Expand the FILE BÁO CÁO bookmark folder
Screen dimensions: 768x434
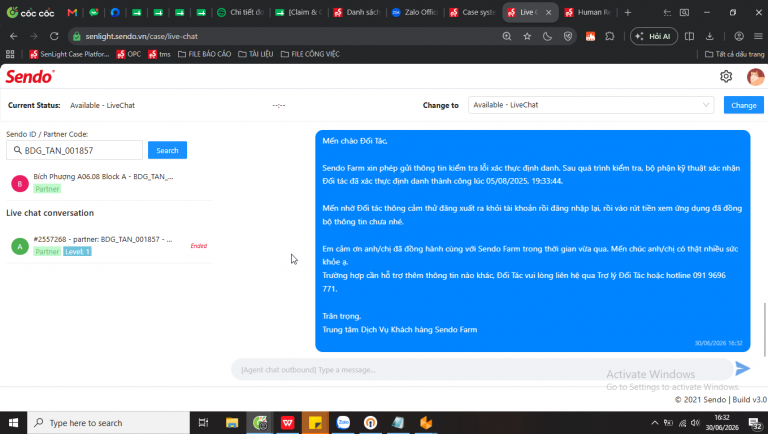coord(204,54)
